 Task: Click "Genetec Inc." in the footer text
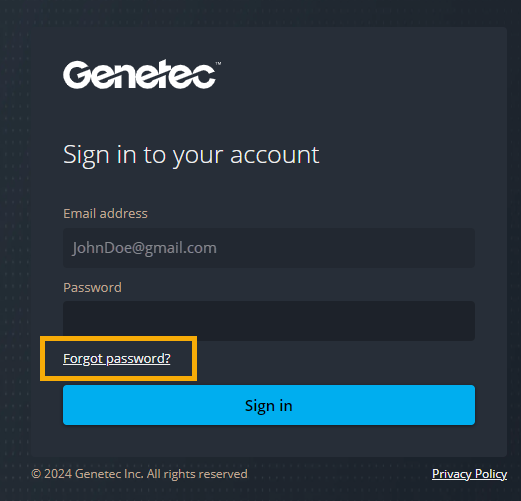pyautogui.click(x=109, y=474)
